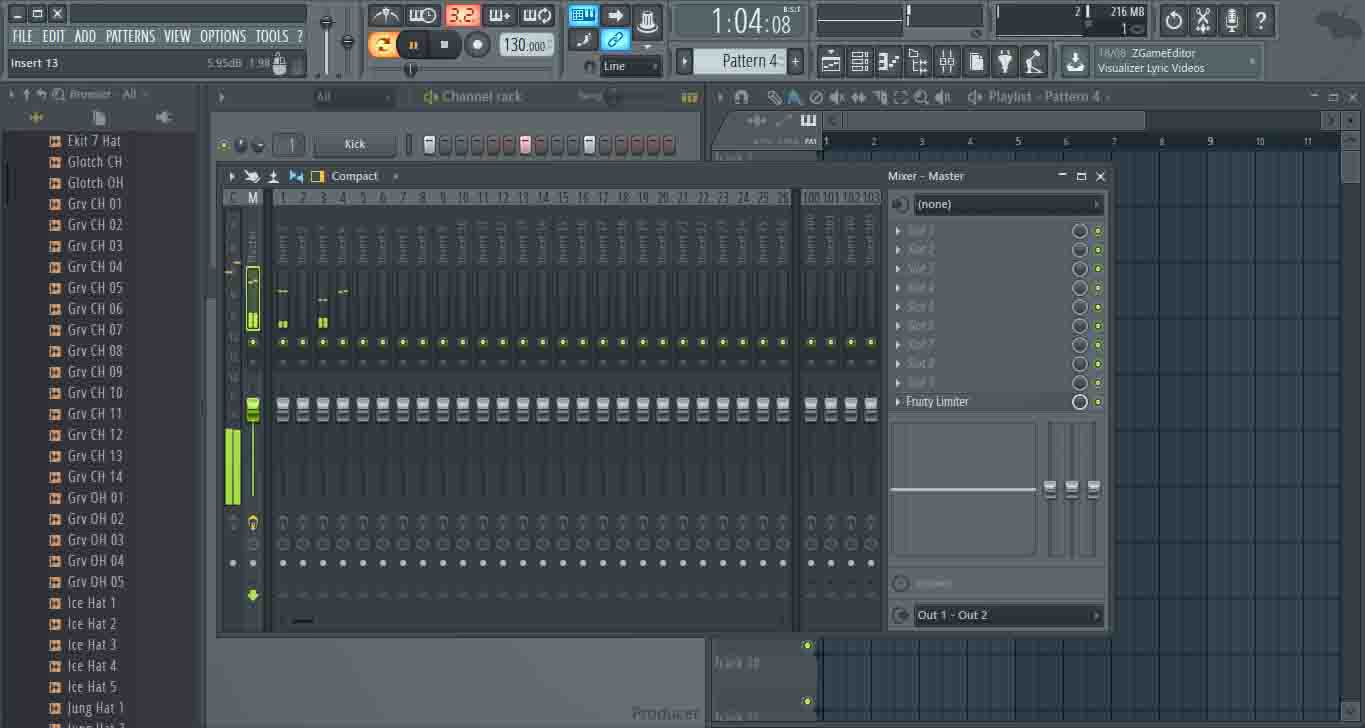
Task: Open the Mixer options arrow menu
Action: pyautogui.click(x=233, y=176)
